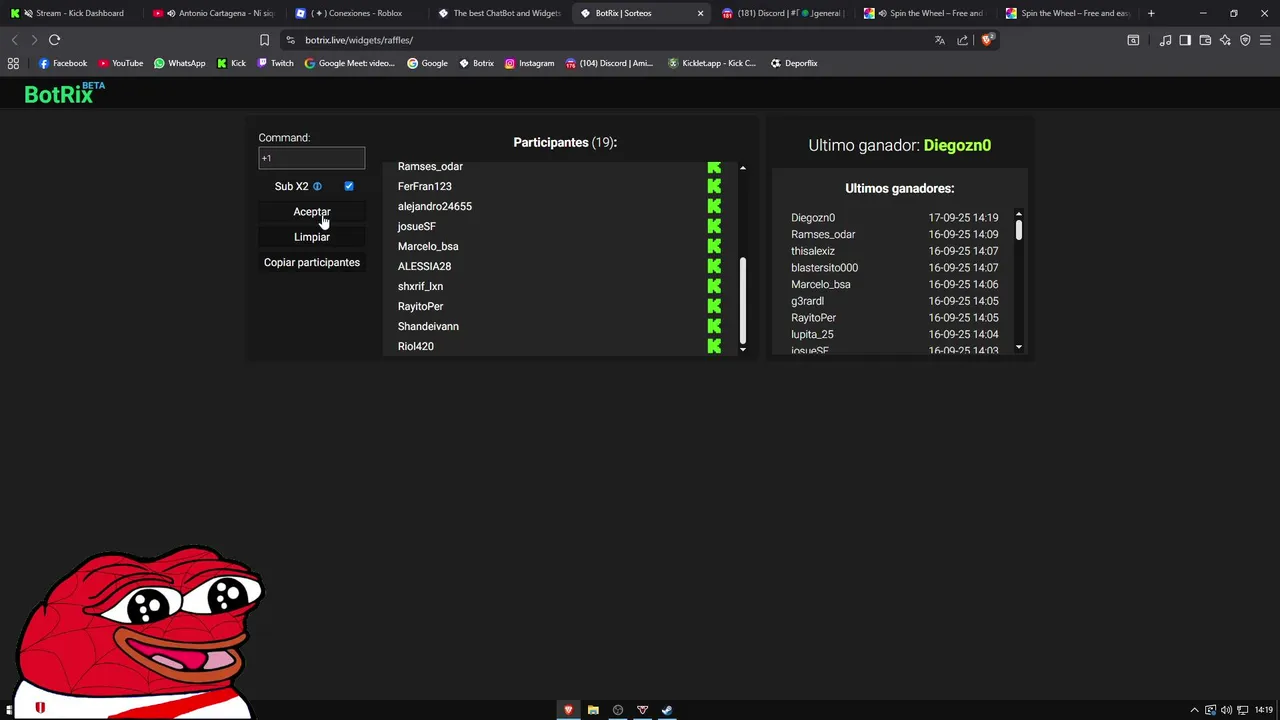The image size is (1280, 720).
Task: Open the browser main menu icon
Action: tap(1266, 40)
